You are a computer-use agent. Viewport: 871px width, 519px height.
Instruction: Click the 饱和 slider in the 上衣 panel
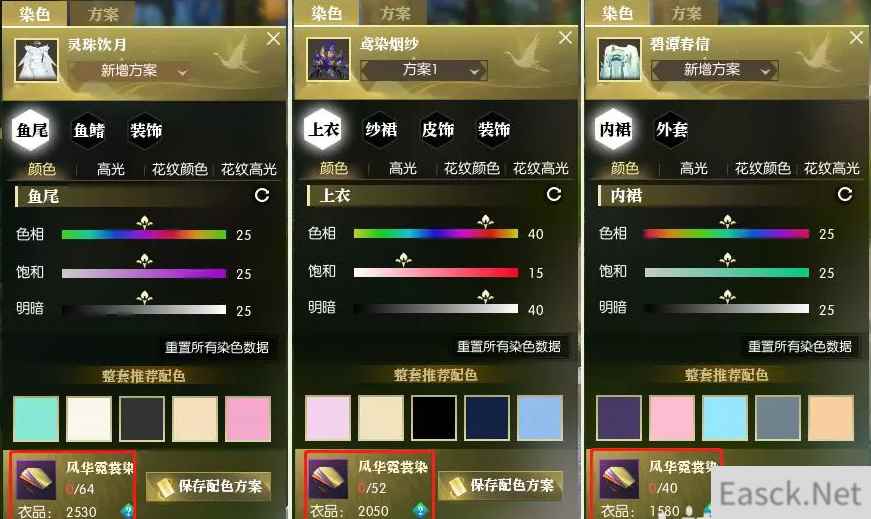436,272
